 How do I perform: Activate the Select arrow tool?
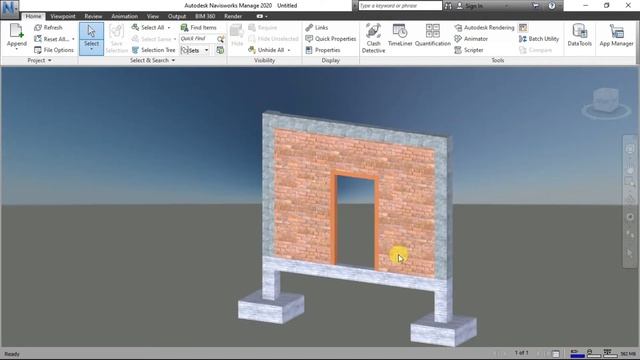(91, 31)
